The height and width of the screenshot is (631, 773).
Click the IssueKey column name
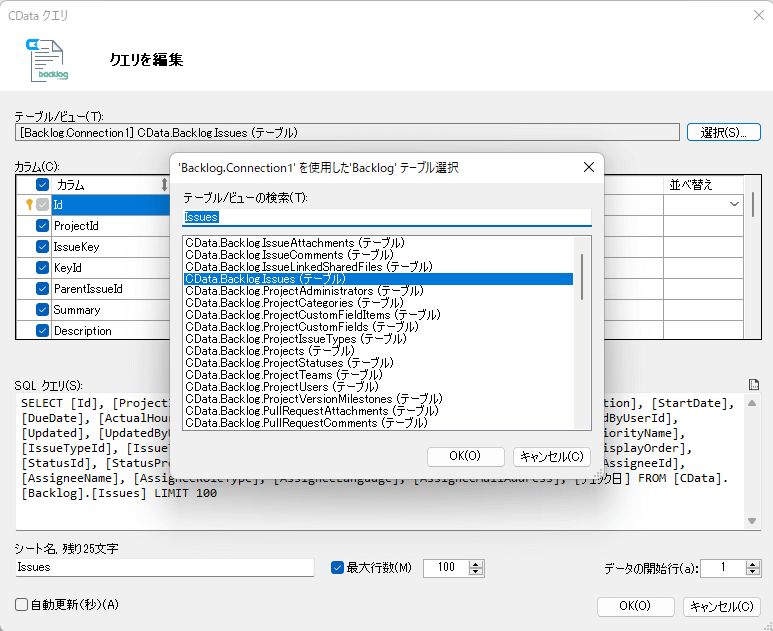pyautogui.click(x=76, y=247)
